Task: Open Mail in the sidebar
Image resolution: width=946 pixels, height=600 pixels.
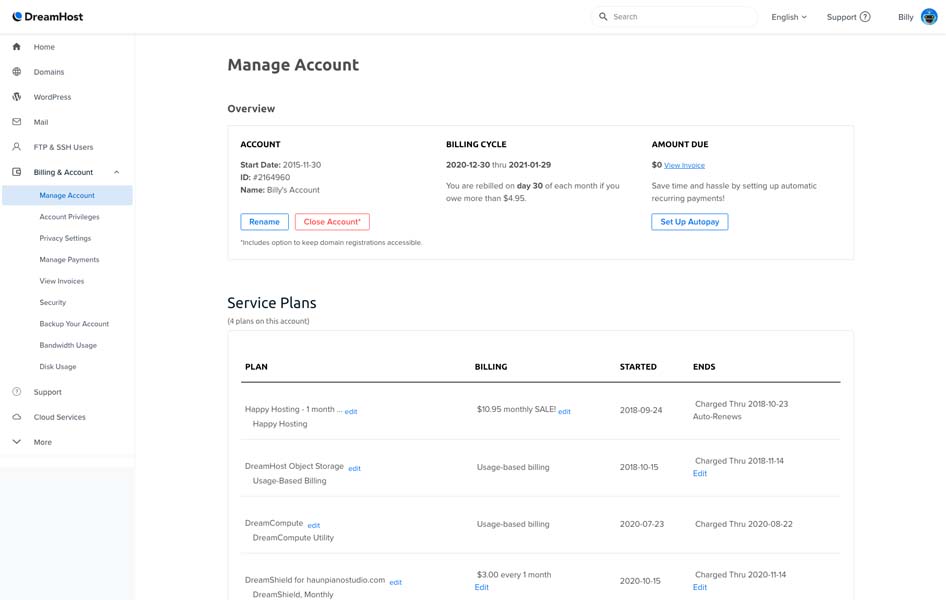Action: click(41, 122)
